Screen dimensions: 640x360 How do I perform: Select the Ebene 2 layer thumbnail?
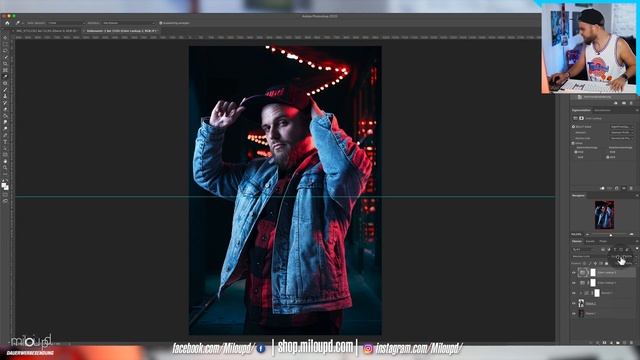[581, 303]
